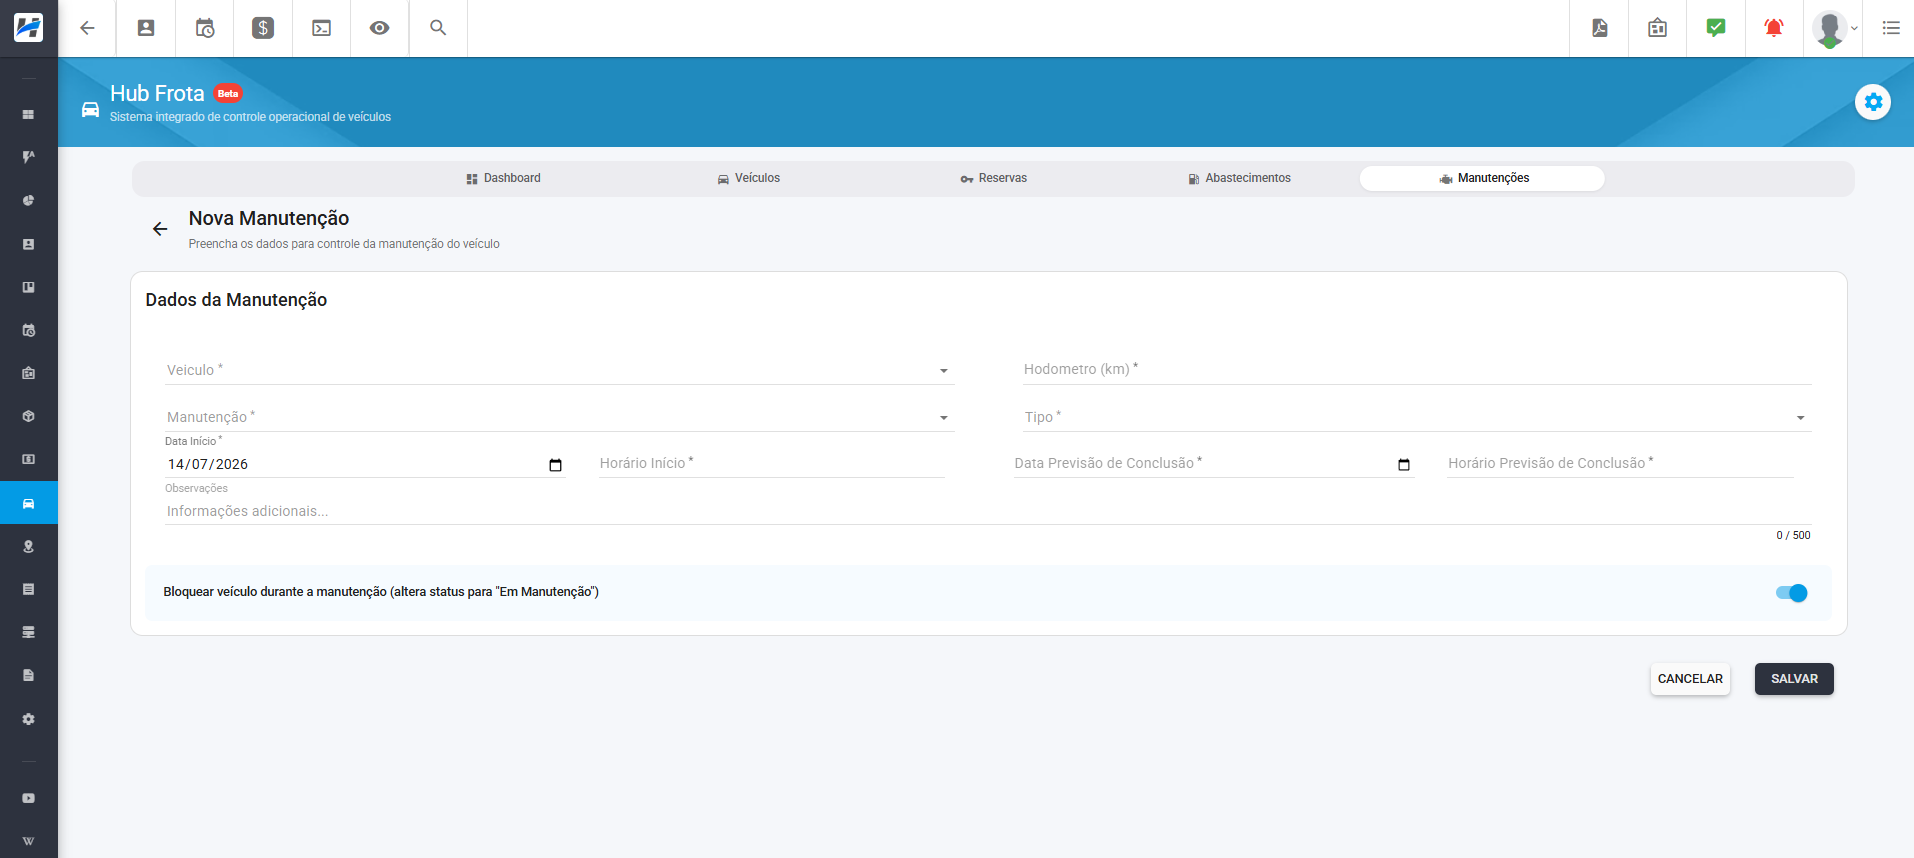Open the list menu icon at top right
The width and height of the screenshot is (1914, 858).
click(x=1891, y=28)
